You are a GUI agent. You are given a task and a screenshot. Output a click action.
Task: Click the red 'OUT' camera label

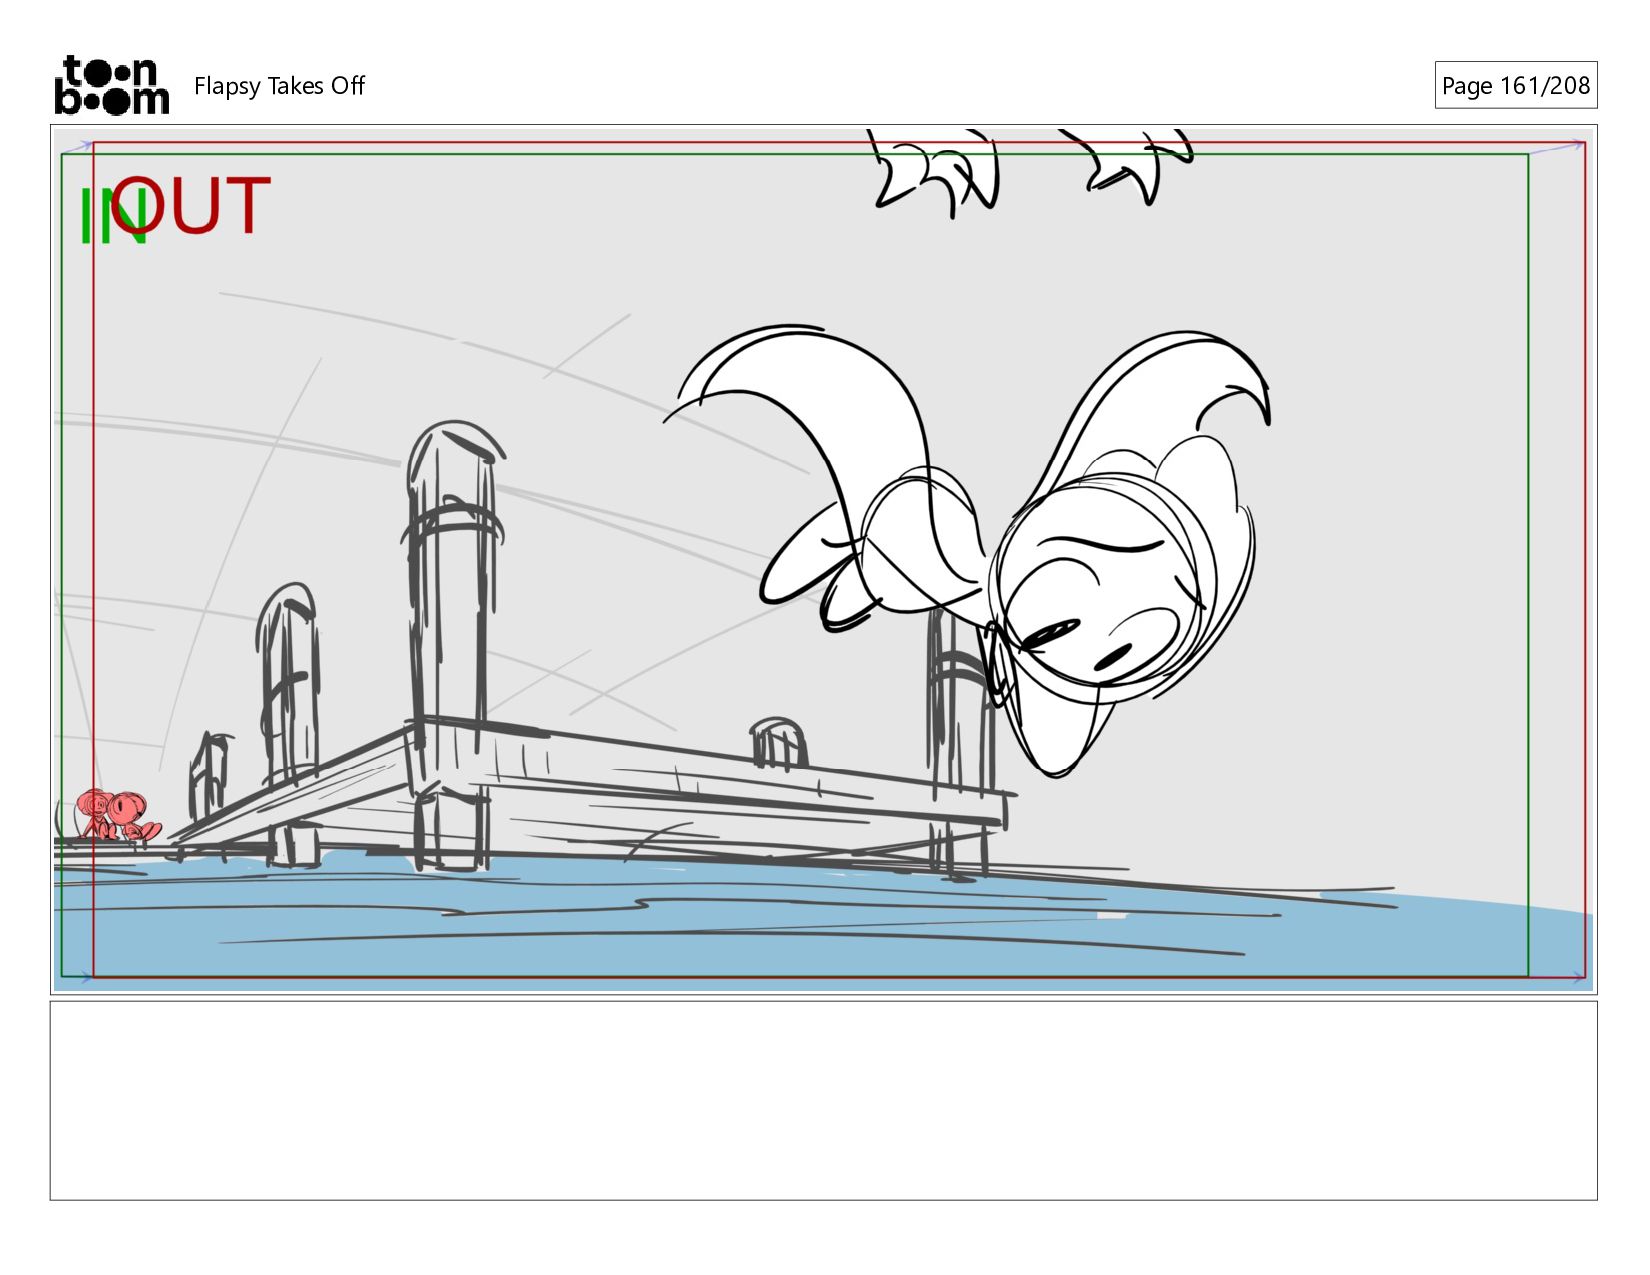(191, 206)
